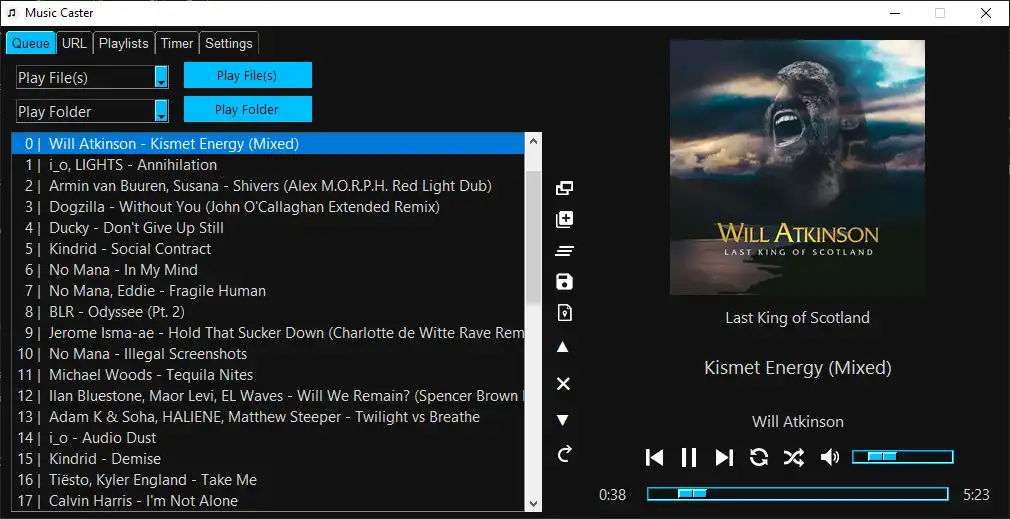Viewport: 1010px width, 519px height.
Task: Select 'Tiësto, Kyler England - Take Me'
Action: [268, 480]
